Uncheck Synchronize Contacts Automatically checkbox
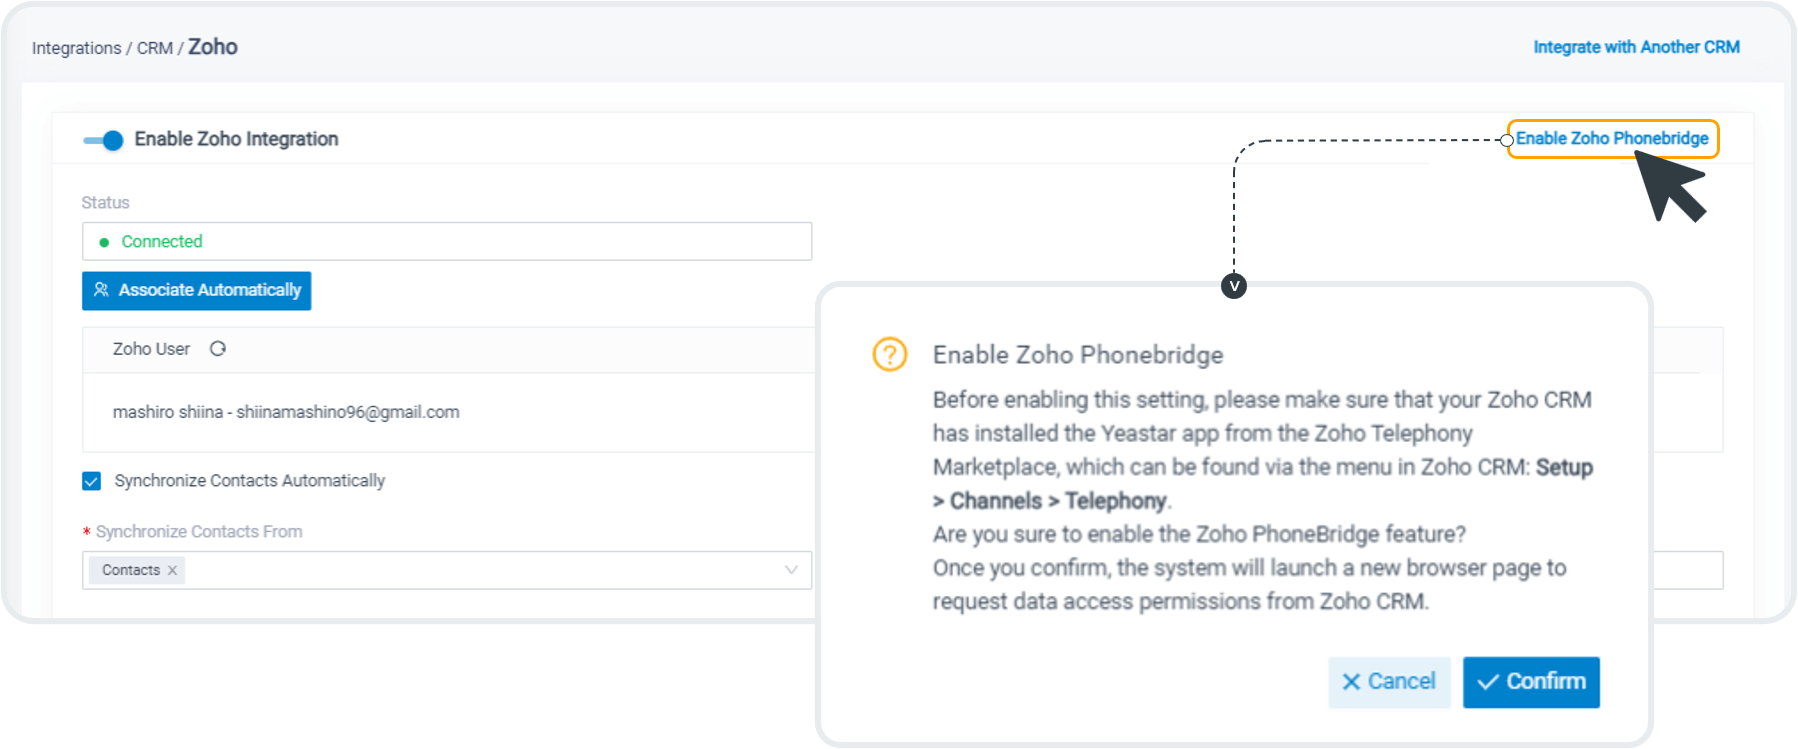 92,481
